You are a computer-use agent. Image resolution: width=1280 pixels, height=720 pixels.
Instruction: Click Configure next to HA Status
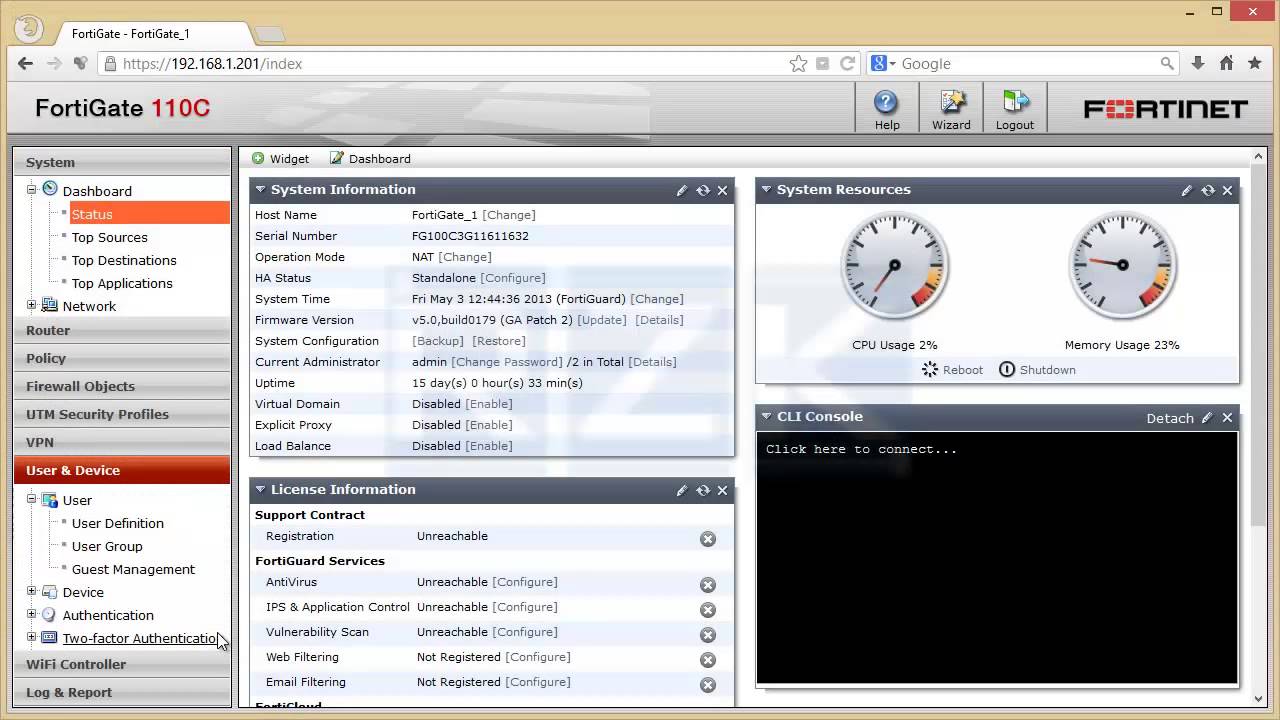513,278
